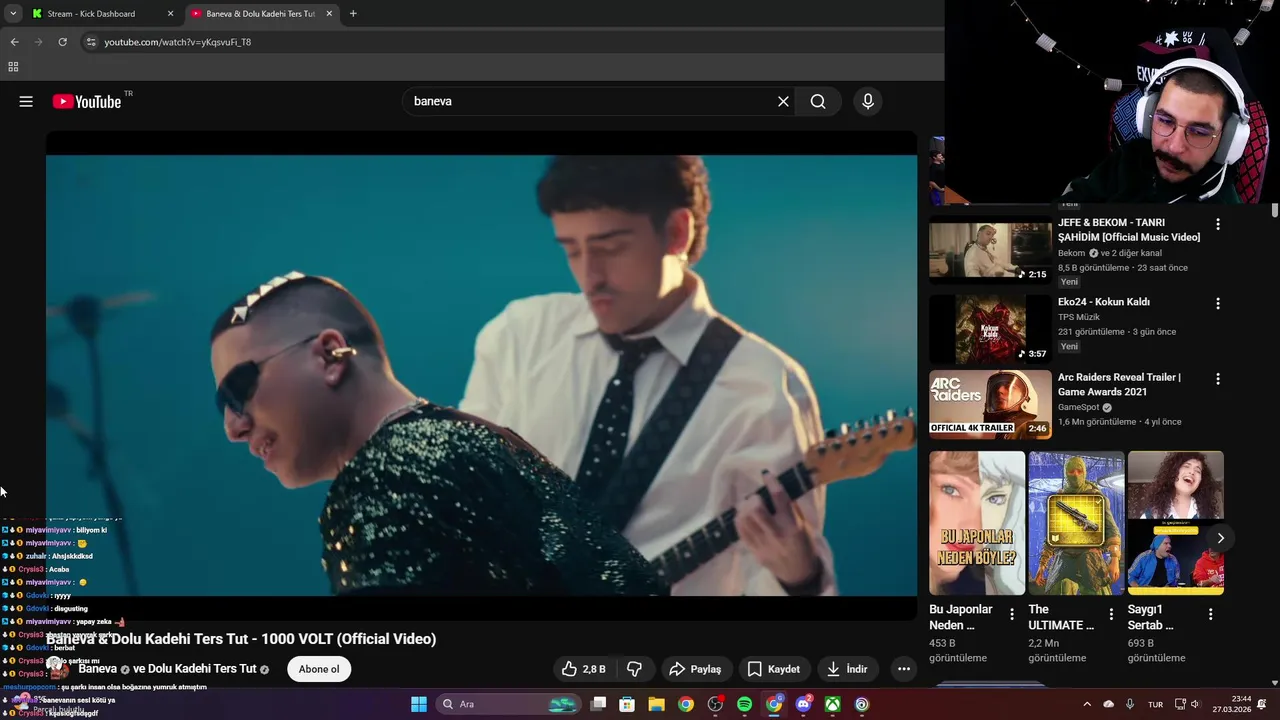Visit the TPS Müzik channel link

click(x=1079, y=317)
